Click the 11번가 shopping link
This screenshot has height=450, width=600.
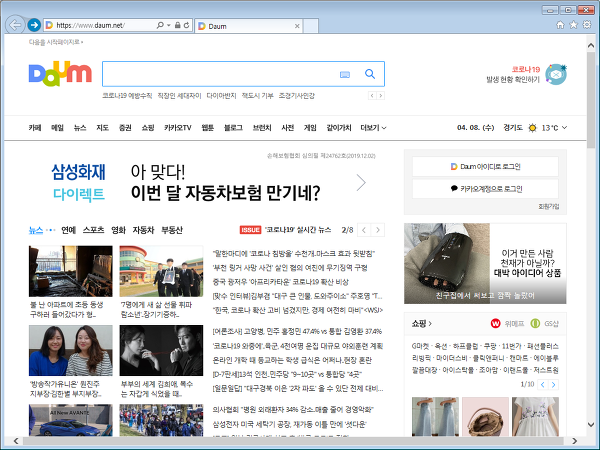click(x=511, y=346)
